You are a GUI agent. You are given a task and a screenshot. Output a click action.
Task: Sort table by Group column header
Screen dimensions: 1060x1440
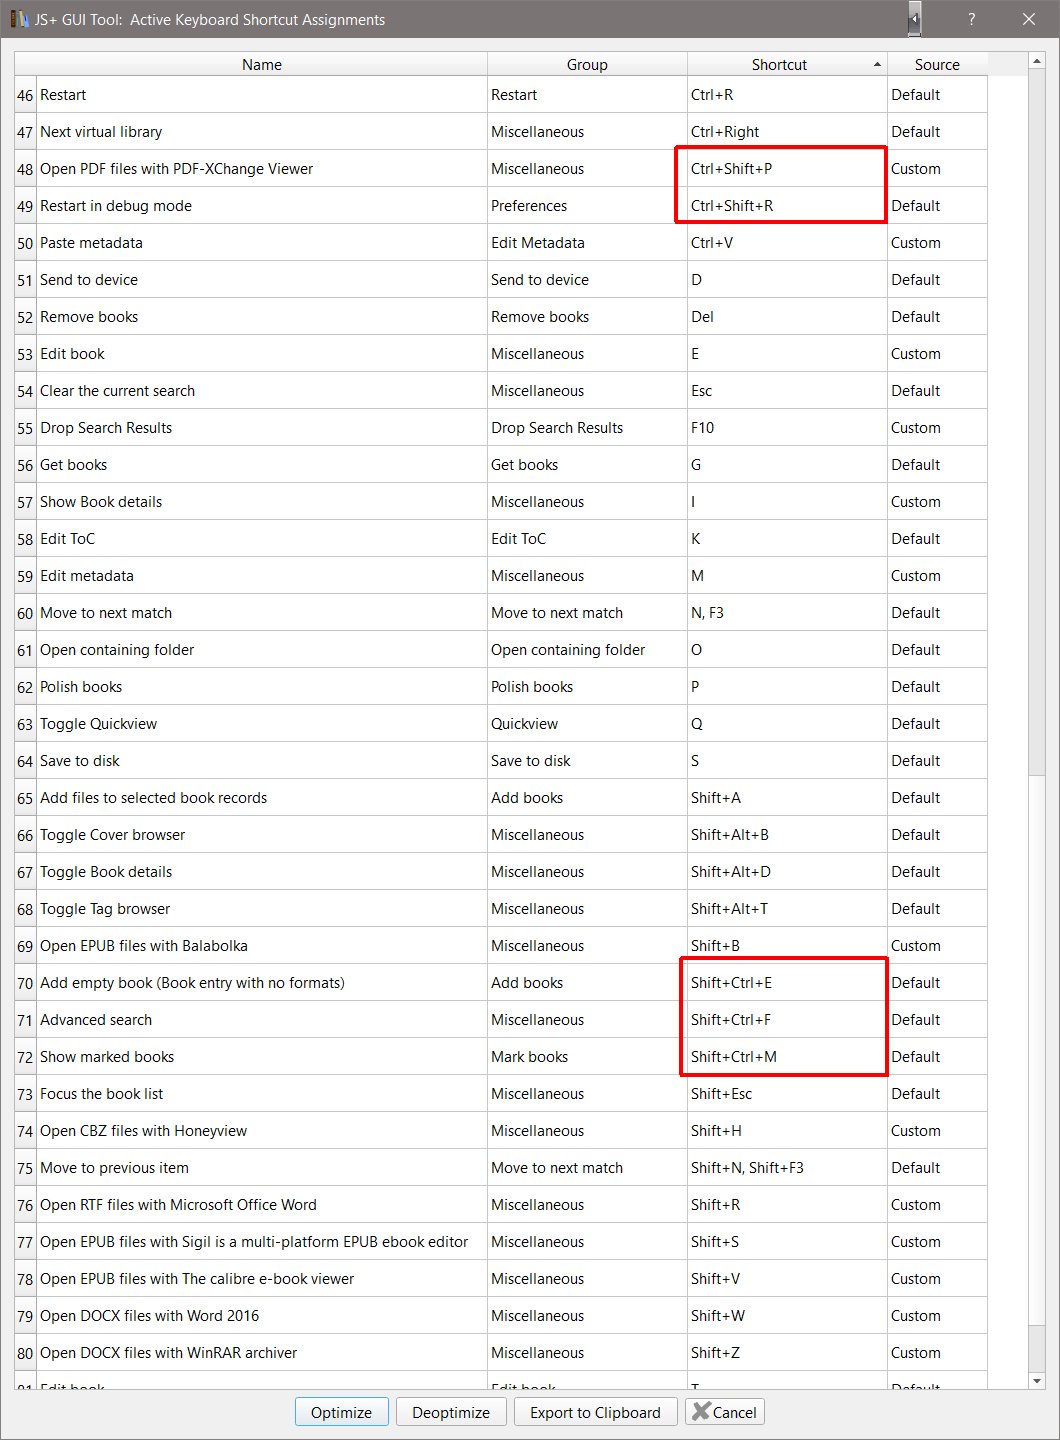587,64
